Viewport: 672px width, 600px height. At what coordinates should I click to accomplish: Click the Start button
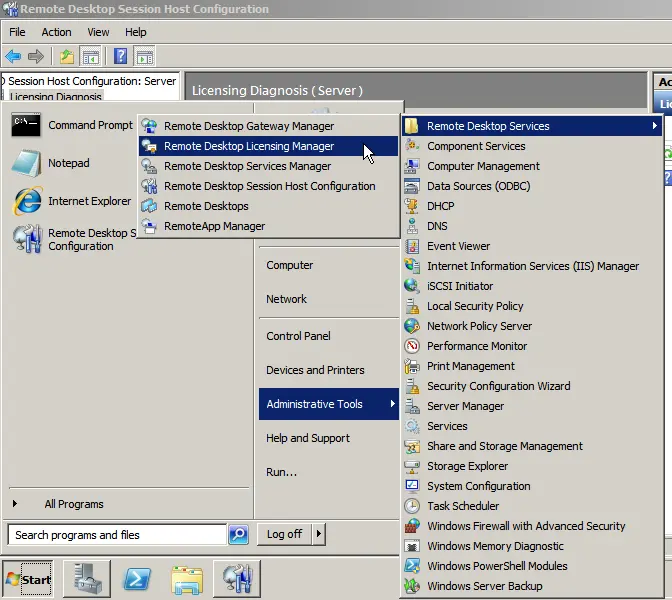[x=28, y=579]
